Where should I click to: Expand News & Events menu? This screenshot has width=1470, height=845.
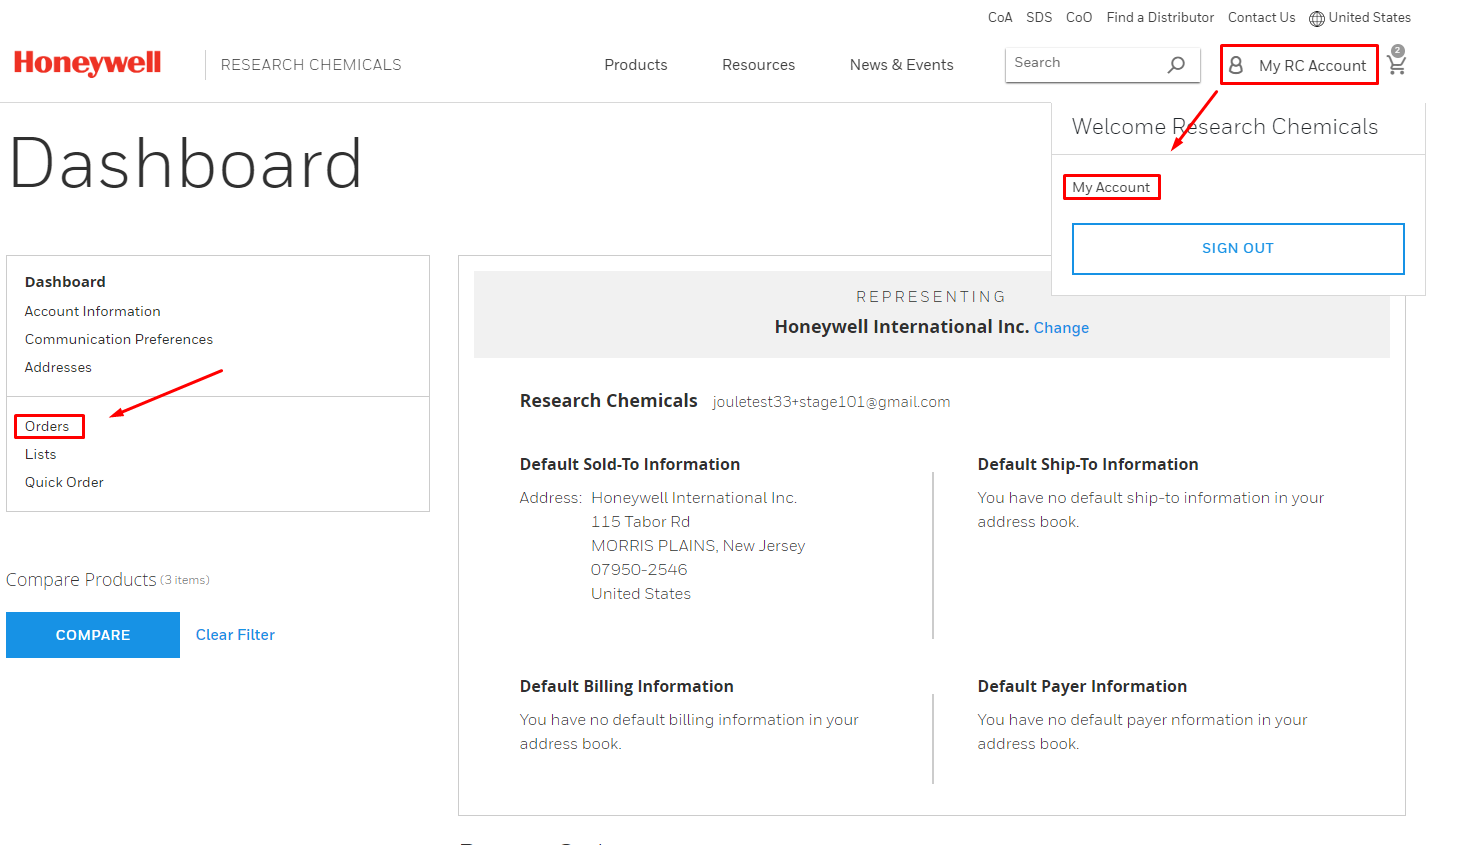(901, 65)
